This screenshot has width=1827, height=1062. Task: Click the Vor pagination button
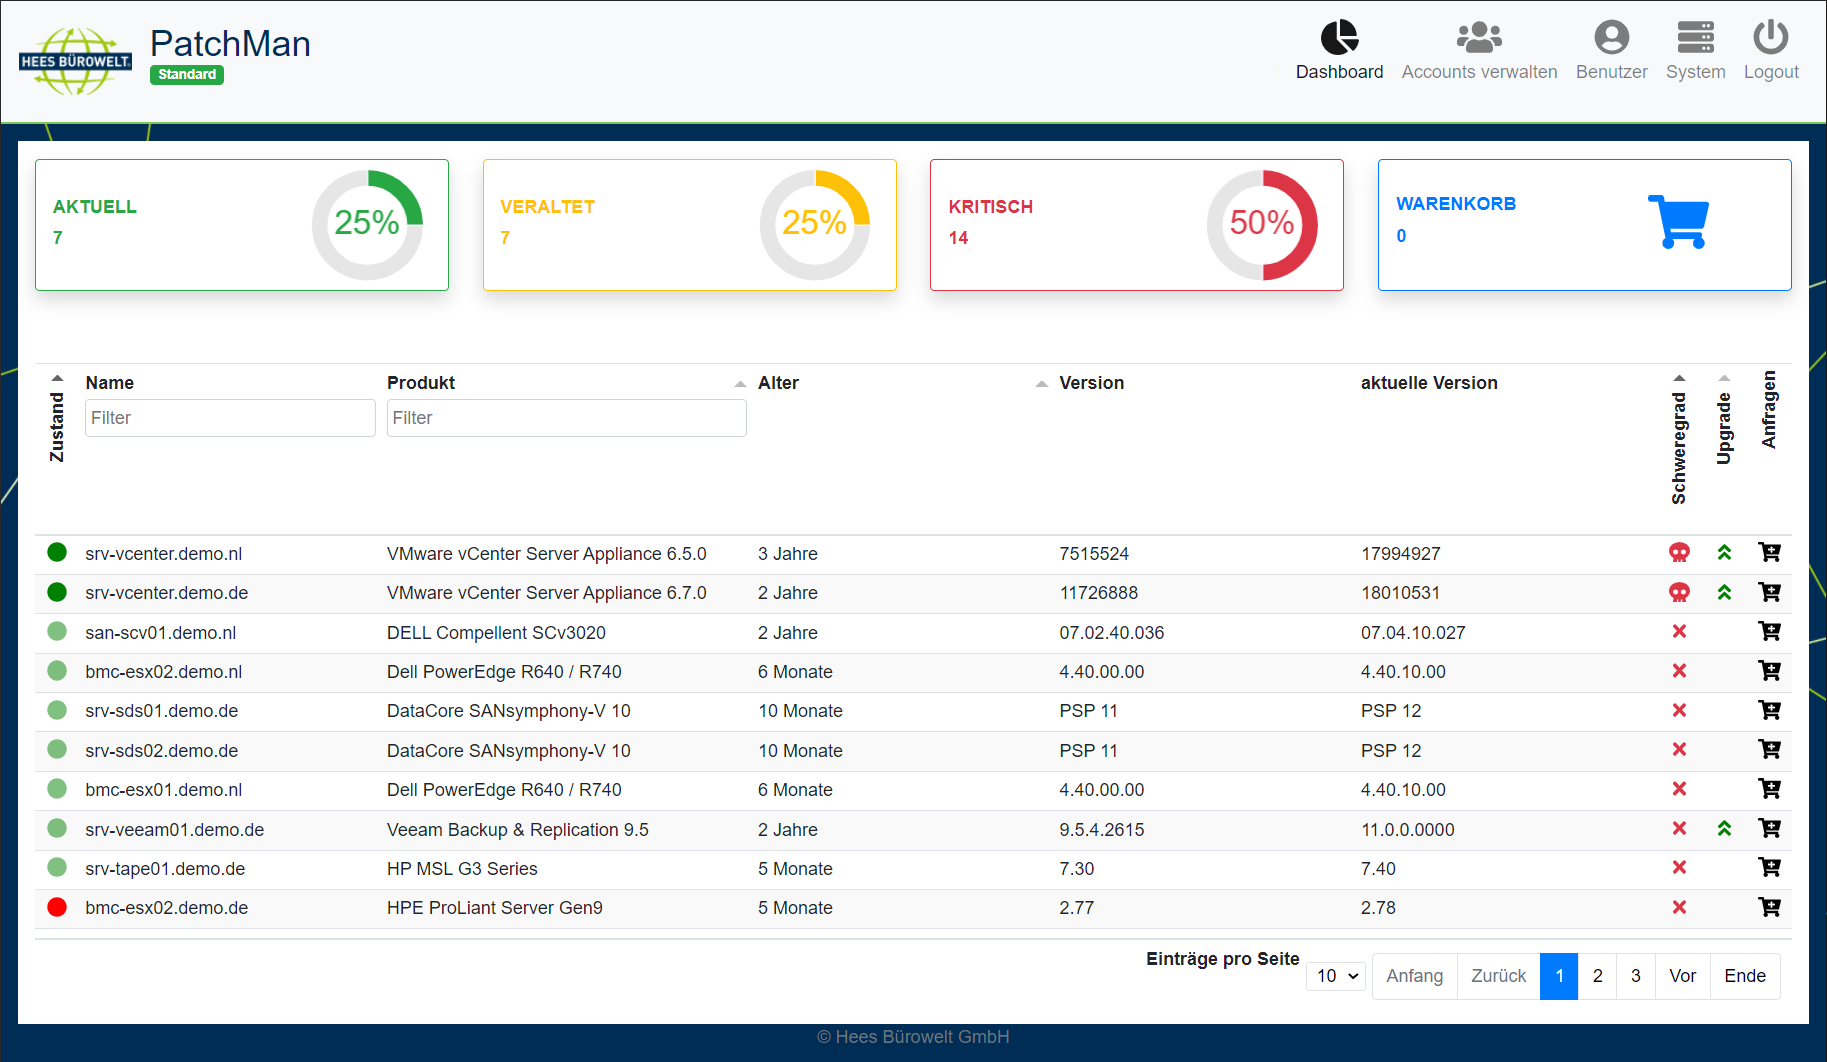[1682, 976]
